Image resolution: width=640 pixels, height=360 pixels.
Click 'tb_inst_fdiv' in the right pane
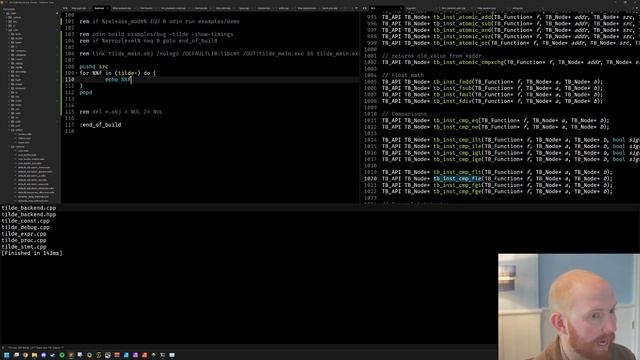(x=452, y=101)
